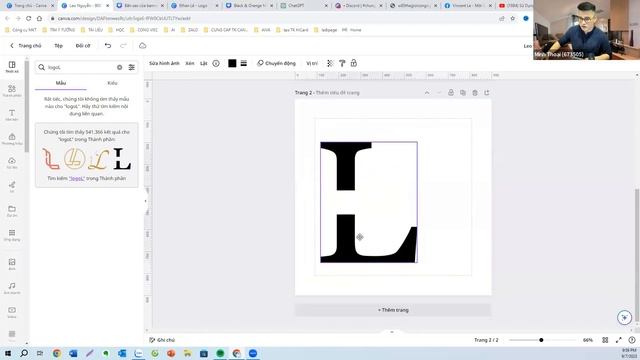Image resolution: width=640 pixels, height=360 pixels.
Task: Open the Videos sidebar panel
Action: point(12,312)
